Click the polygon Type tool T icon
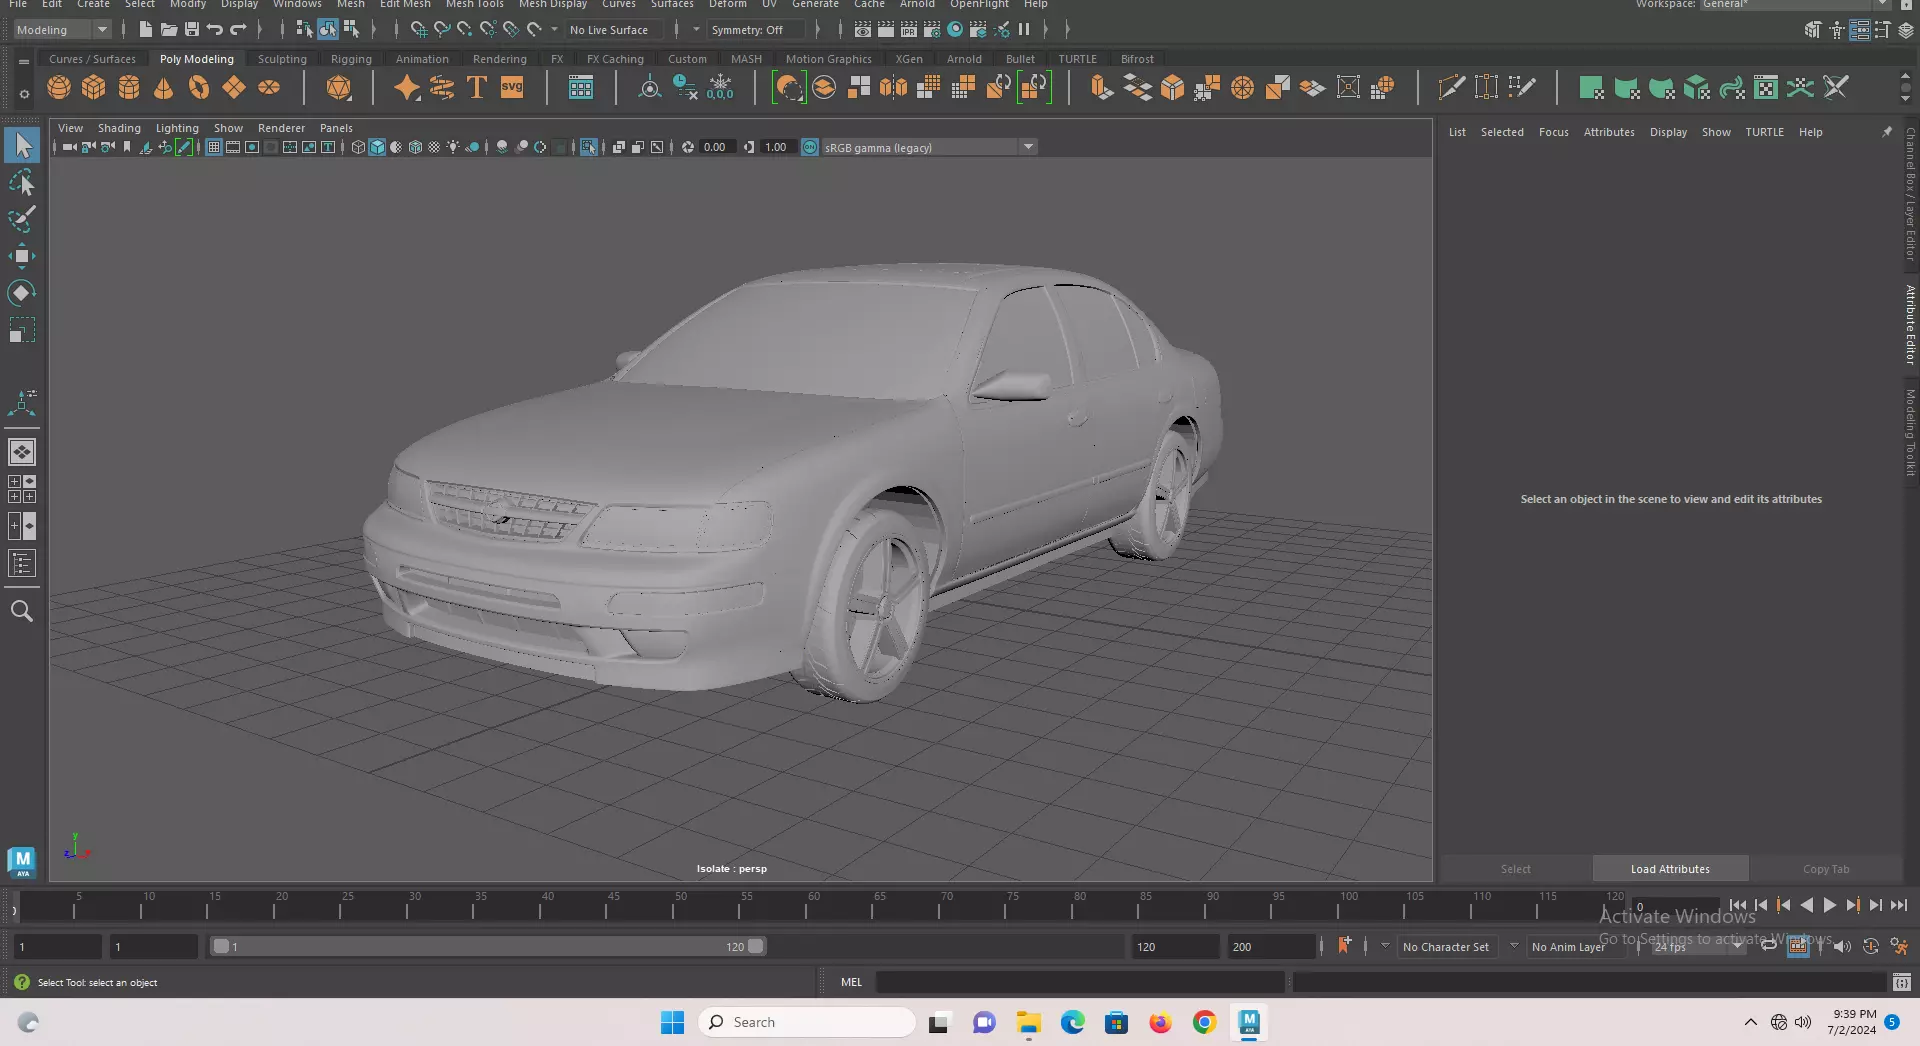1920x1046 pixels. click(x=477, y=88)
